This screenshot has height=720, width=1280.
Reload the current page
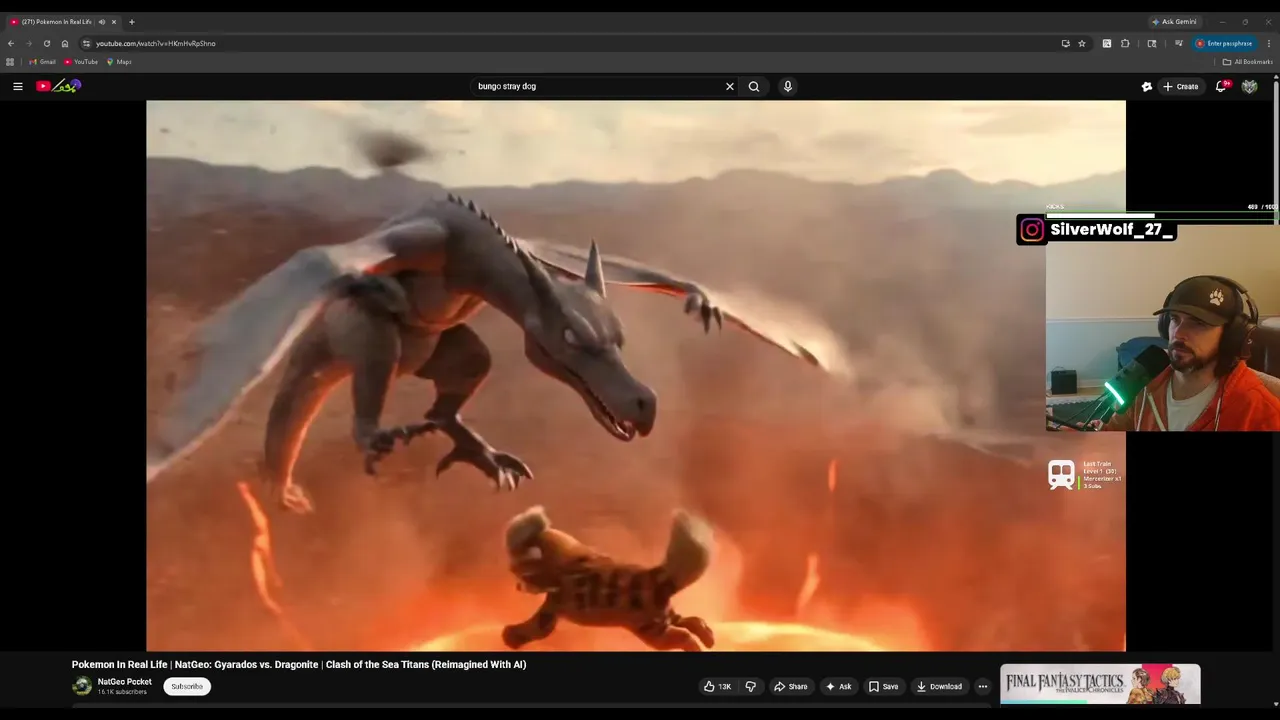pyautogui.click(x=47, y=43)
